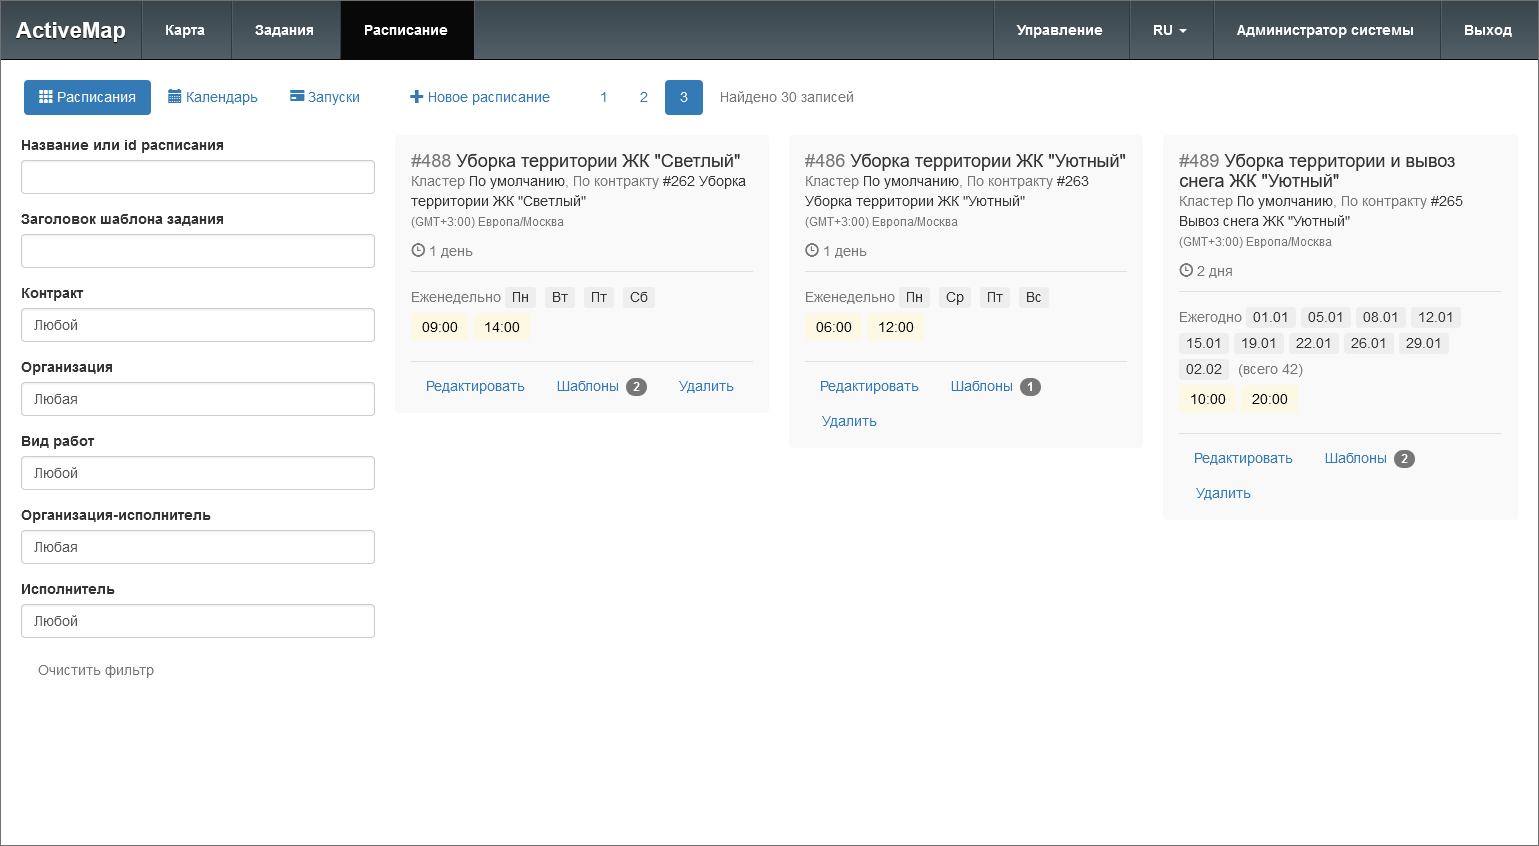The width and height of the screenshot is (1539, 846).
Task: Click the plus icon for Новое расписание
Action: coord(417,97)
